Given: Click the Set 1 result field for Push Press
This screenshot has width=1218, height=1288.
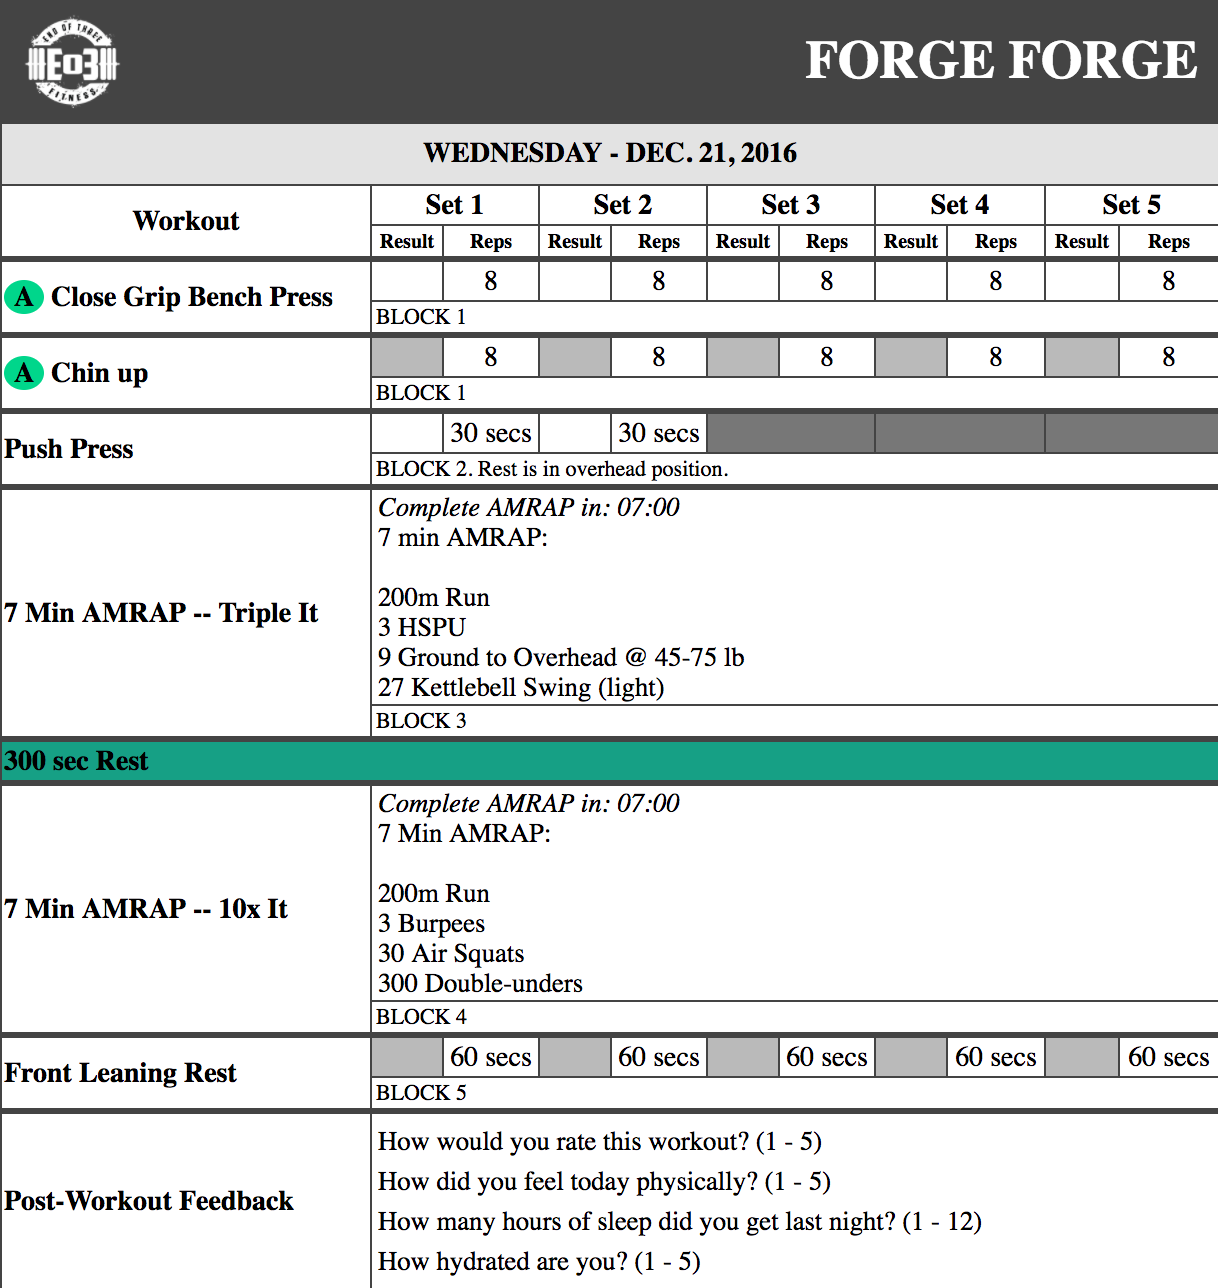Looking at the screenshot, I should (x=407, y=433).
